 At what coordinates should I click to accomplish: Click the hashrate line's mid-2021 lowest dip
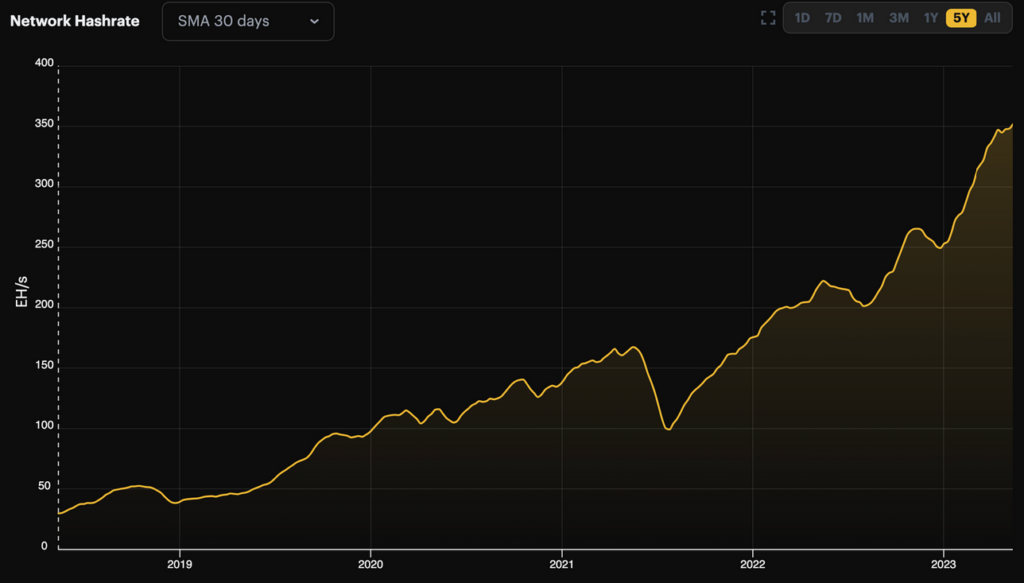tap(669, 429)
